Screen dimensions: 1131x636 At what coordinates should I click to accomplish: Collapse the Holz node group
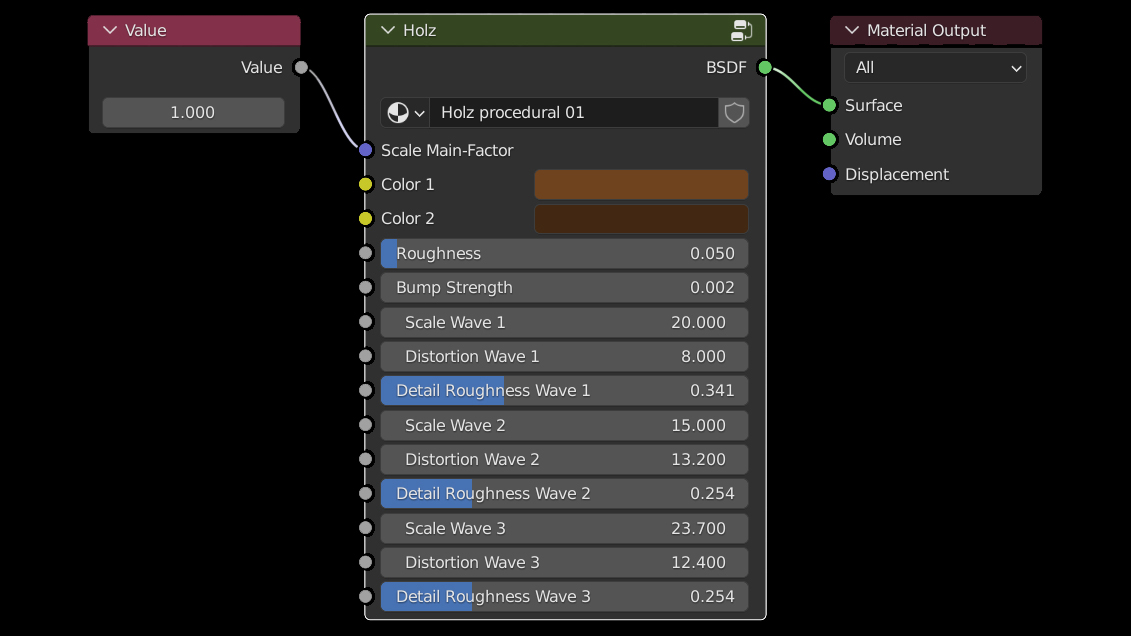pyautogui.click(x=388, y=30)
